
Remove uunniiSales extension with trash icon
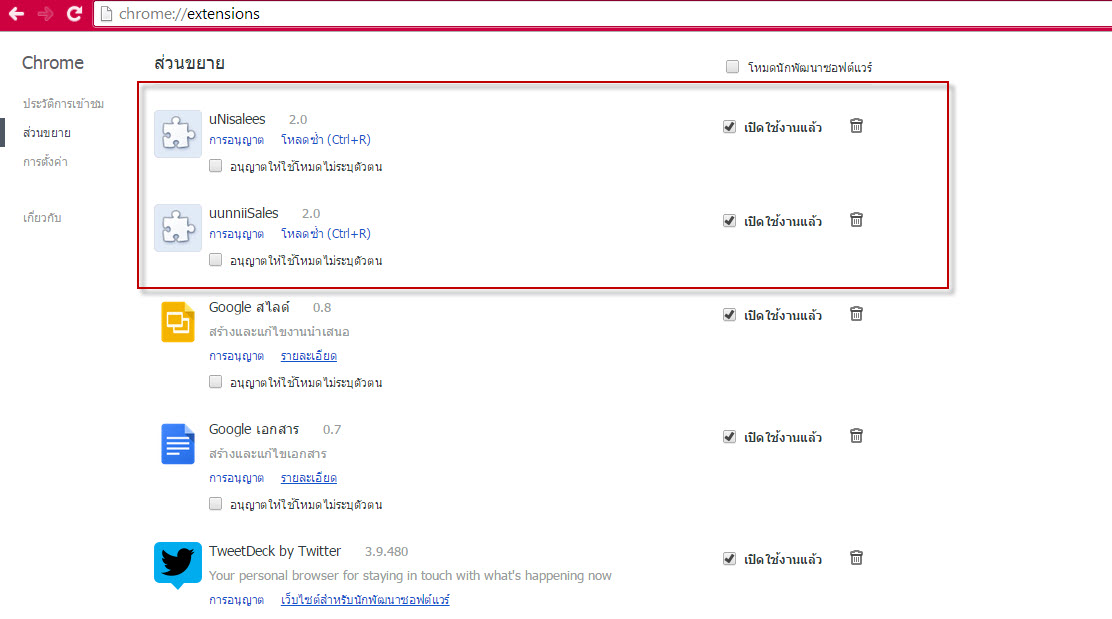[x=856, y=220]
